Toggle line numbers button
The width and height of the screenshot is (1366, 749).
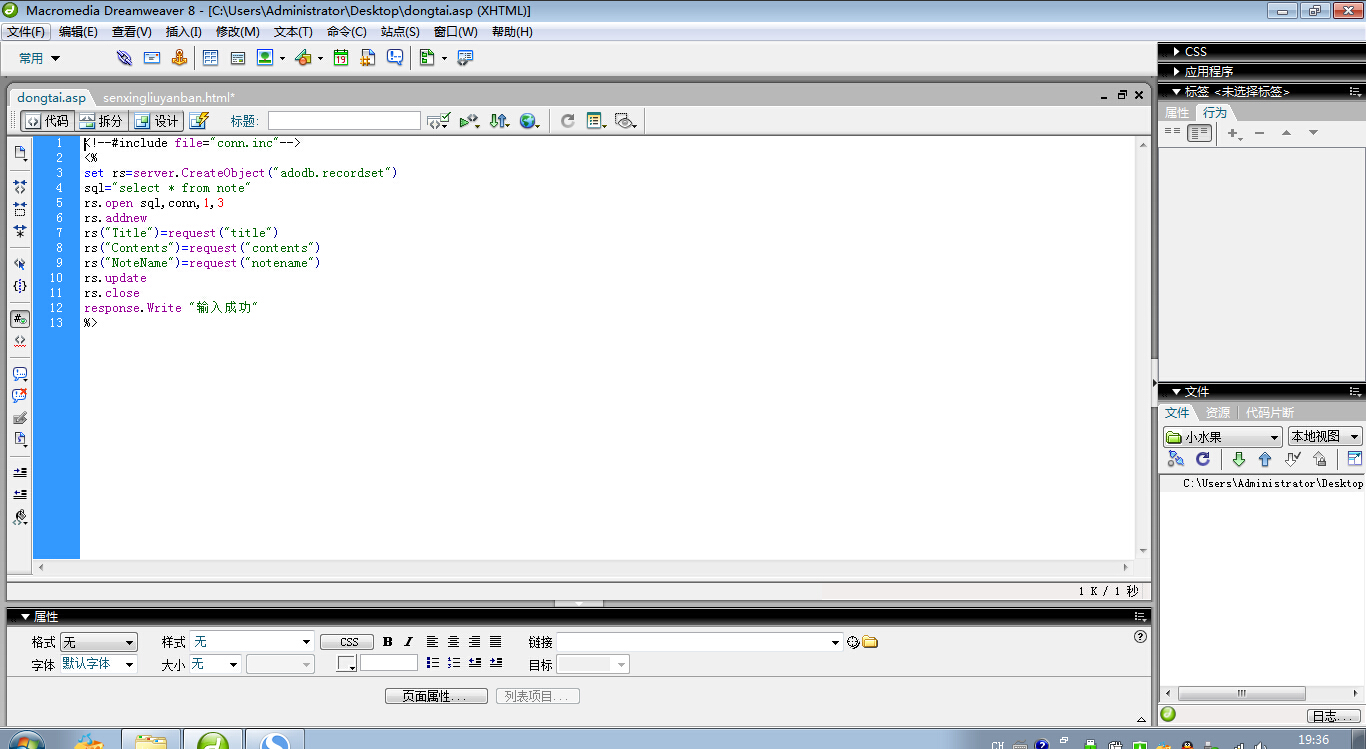(x=20, y=319)
